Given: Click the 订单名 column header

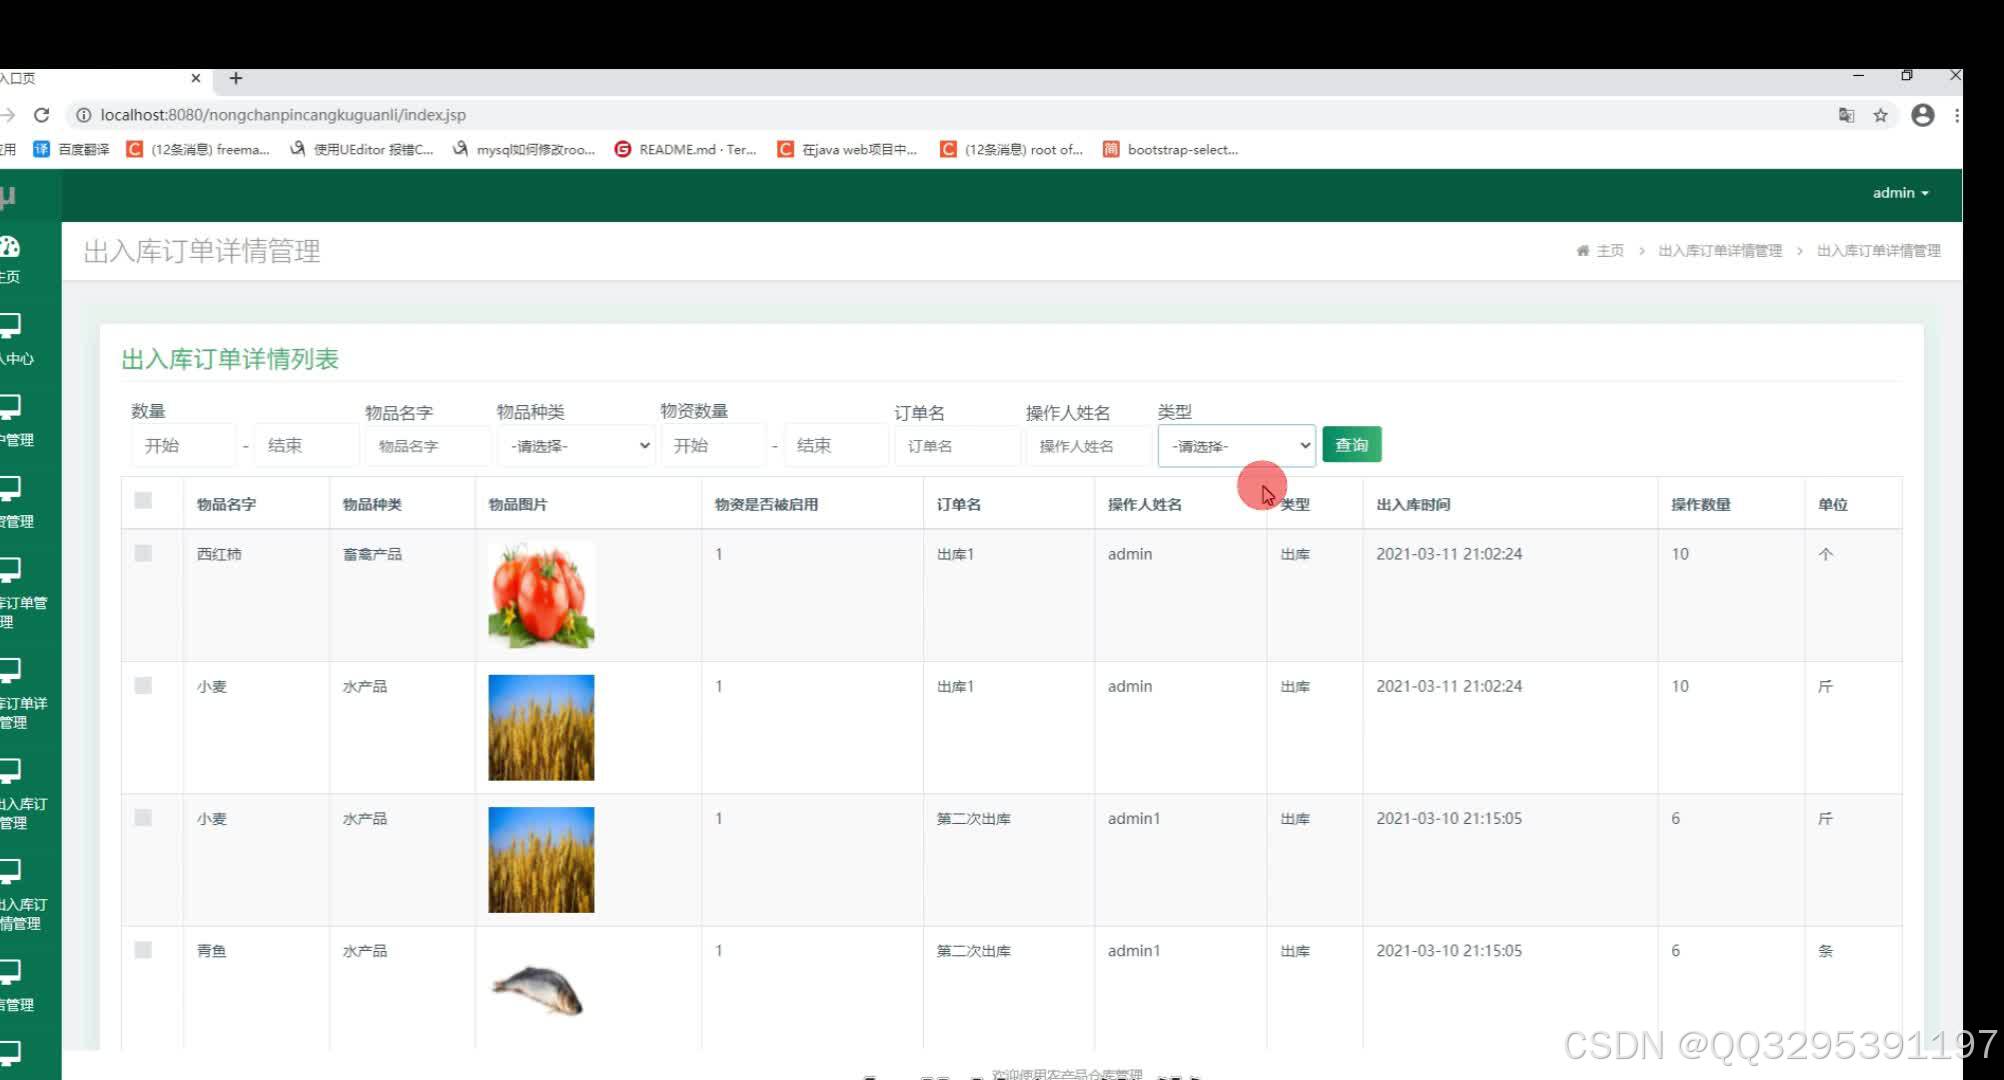Looking at the screenshot, I should (x=958, y=505).
